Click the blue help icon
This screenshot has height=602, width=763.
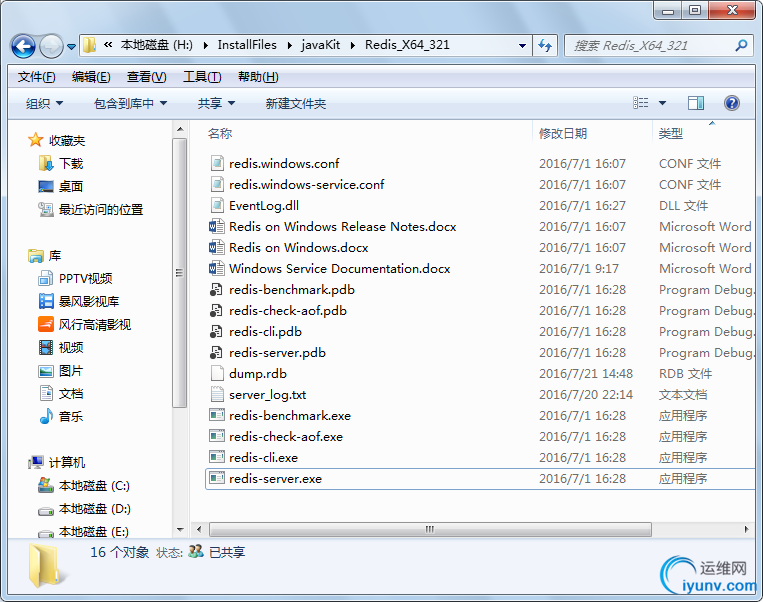(x=732, y=103)
